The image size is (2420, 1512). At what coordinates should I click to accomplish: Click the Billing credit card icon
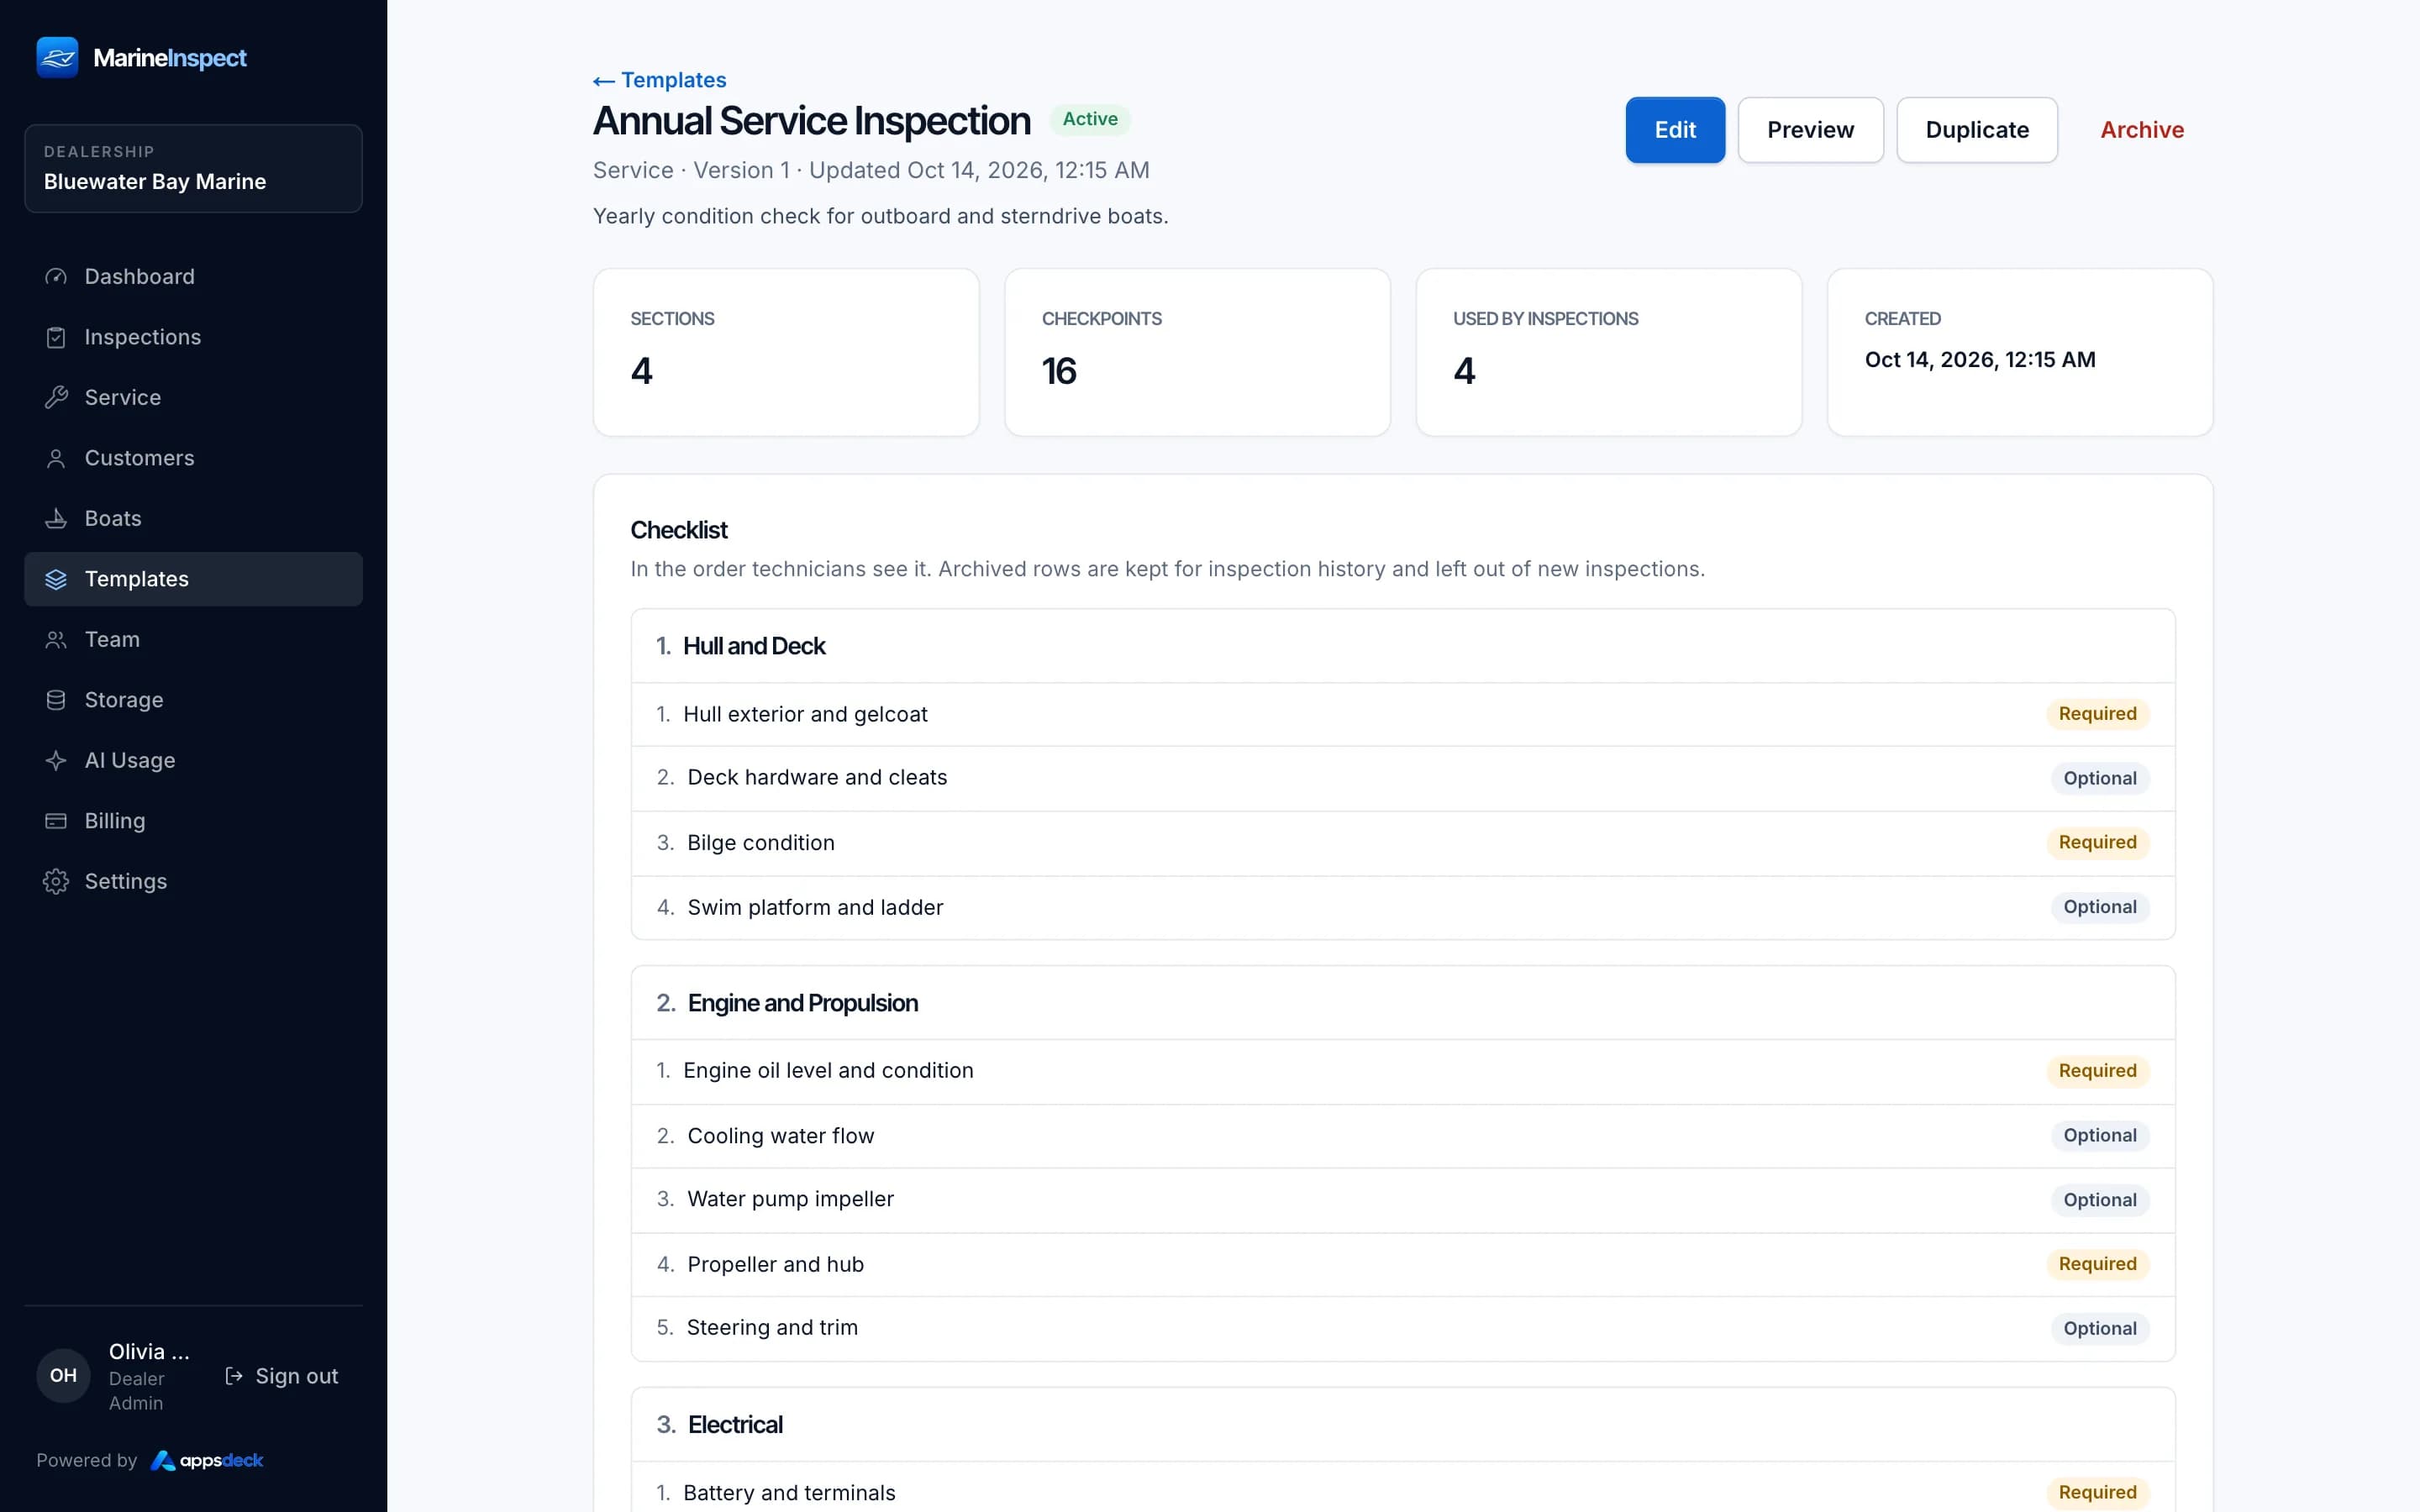56,822
